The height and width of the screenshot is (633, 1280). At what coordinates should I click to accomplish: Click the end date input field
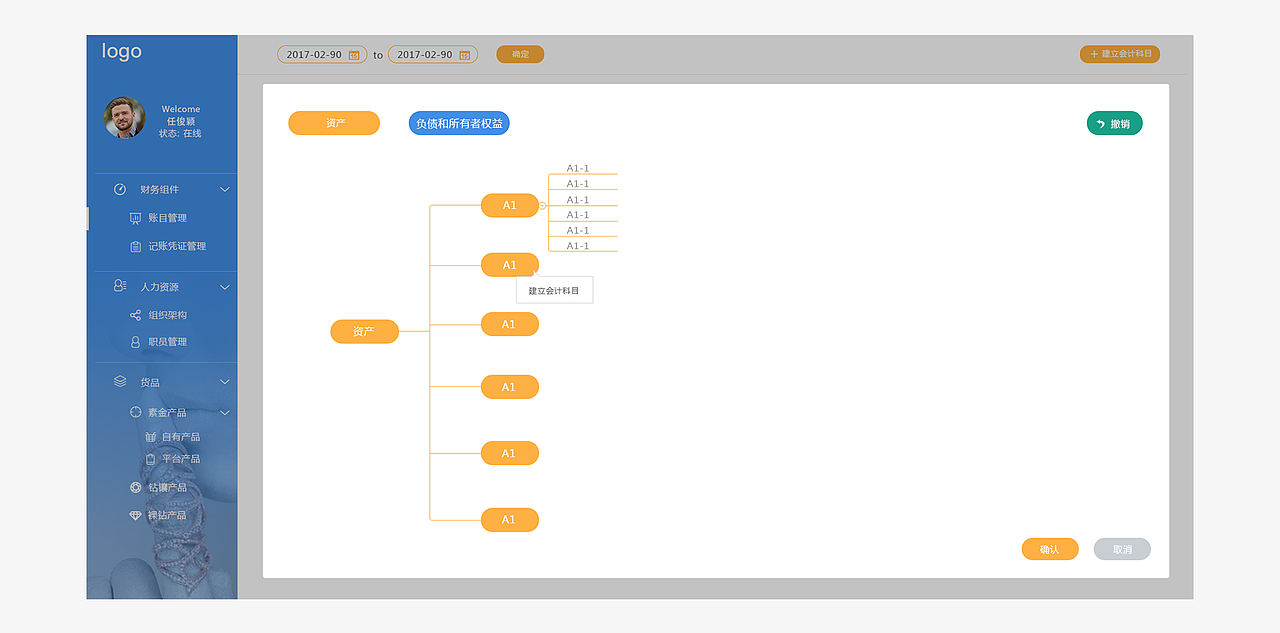click(x=433, y=55)
